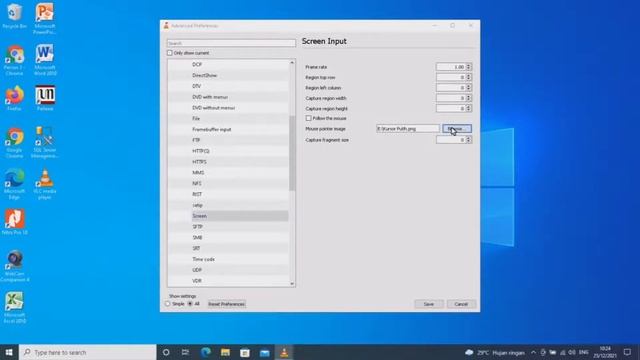Open File Explorer from the taskbar
Viewport: 640px width, 360px height.
point(225,352)
